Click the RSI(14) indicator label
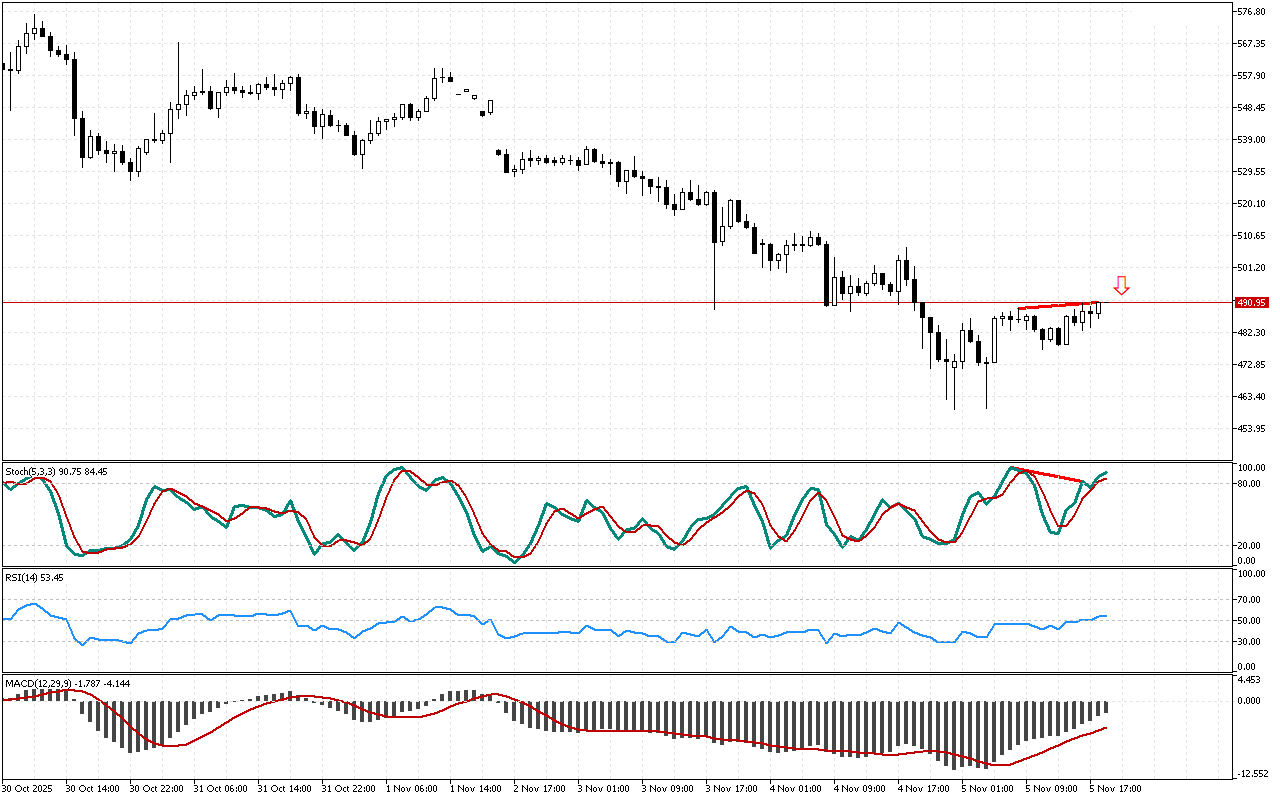This screenshot has width=1280, height=800. (34, 577)
